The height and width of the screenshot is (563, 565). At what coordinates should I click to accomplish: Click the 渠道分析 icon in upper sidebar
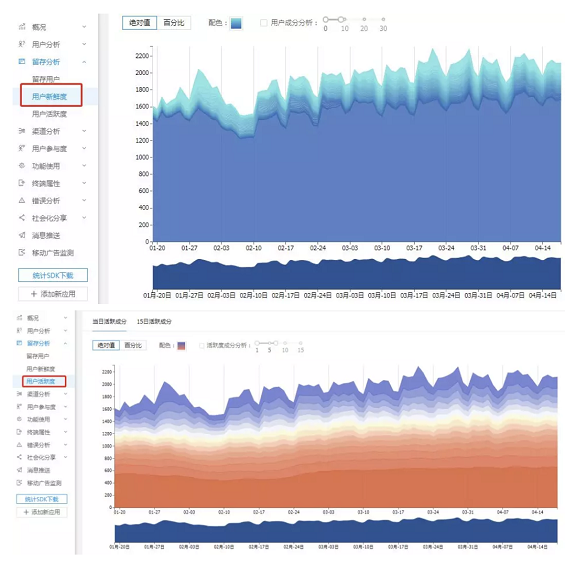point(22,131)
